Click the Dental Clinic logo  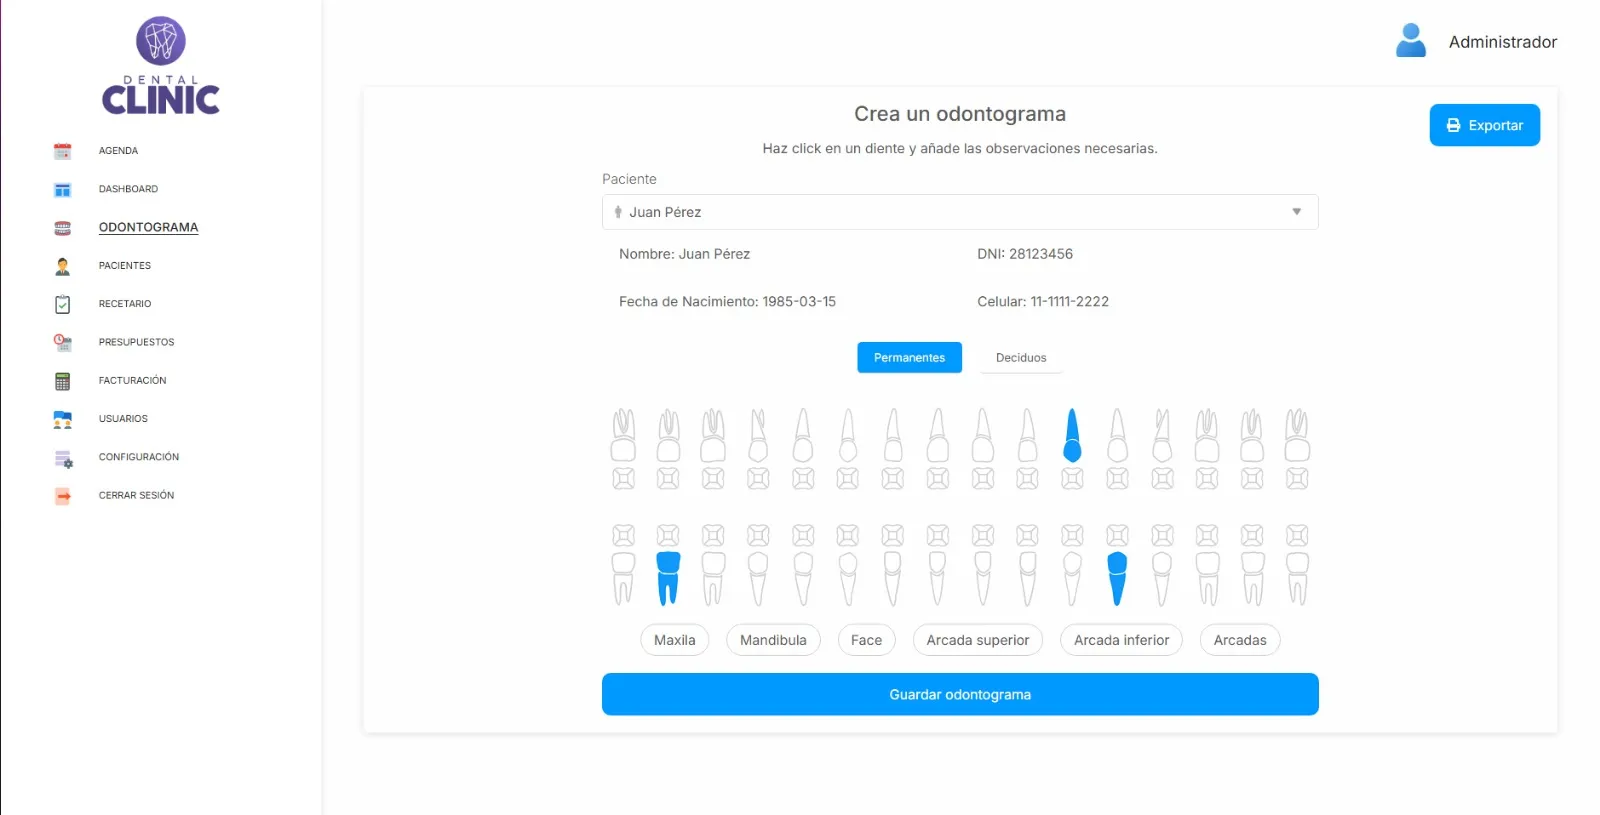point(161,66)
